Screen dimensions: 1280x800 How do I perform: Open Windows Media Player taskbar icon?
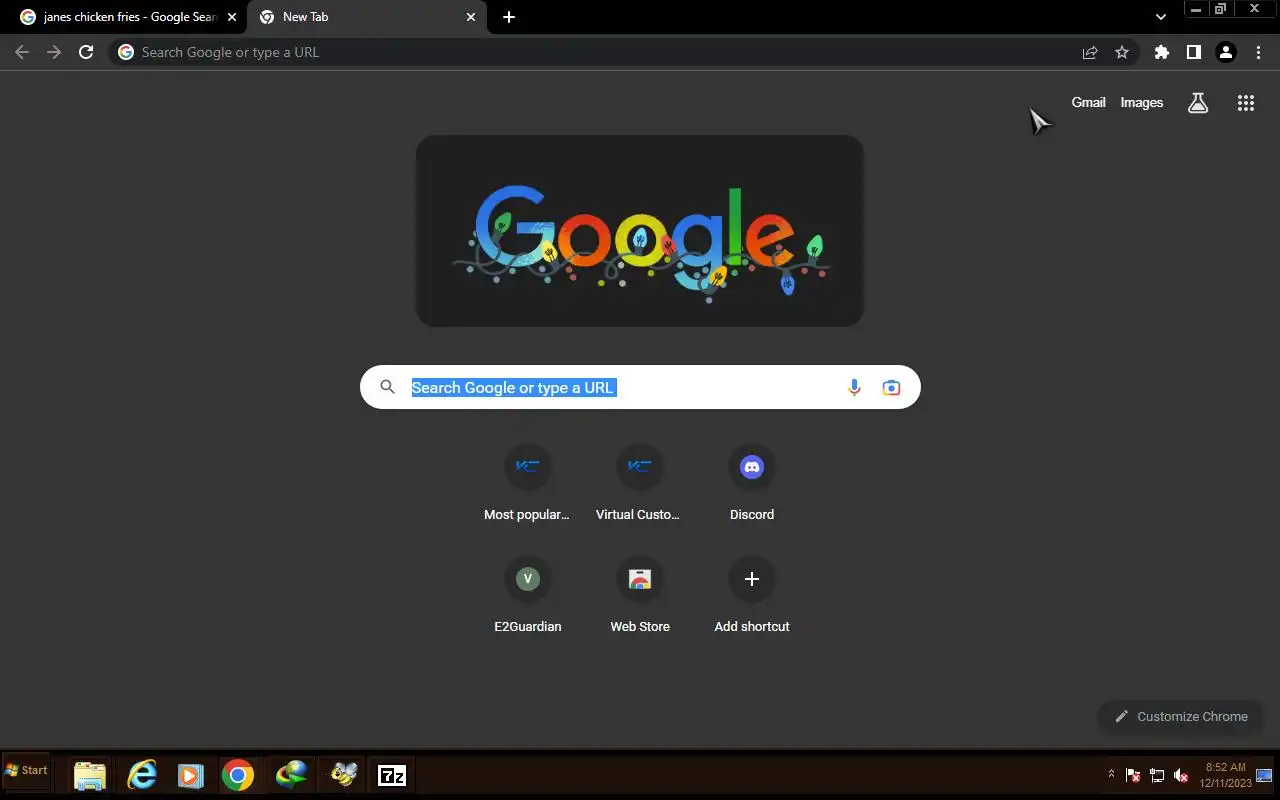pyautogui.click(x=190, y=775)
